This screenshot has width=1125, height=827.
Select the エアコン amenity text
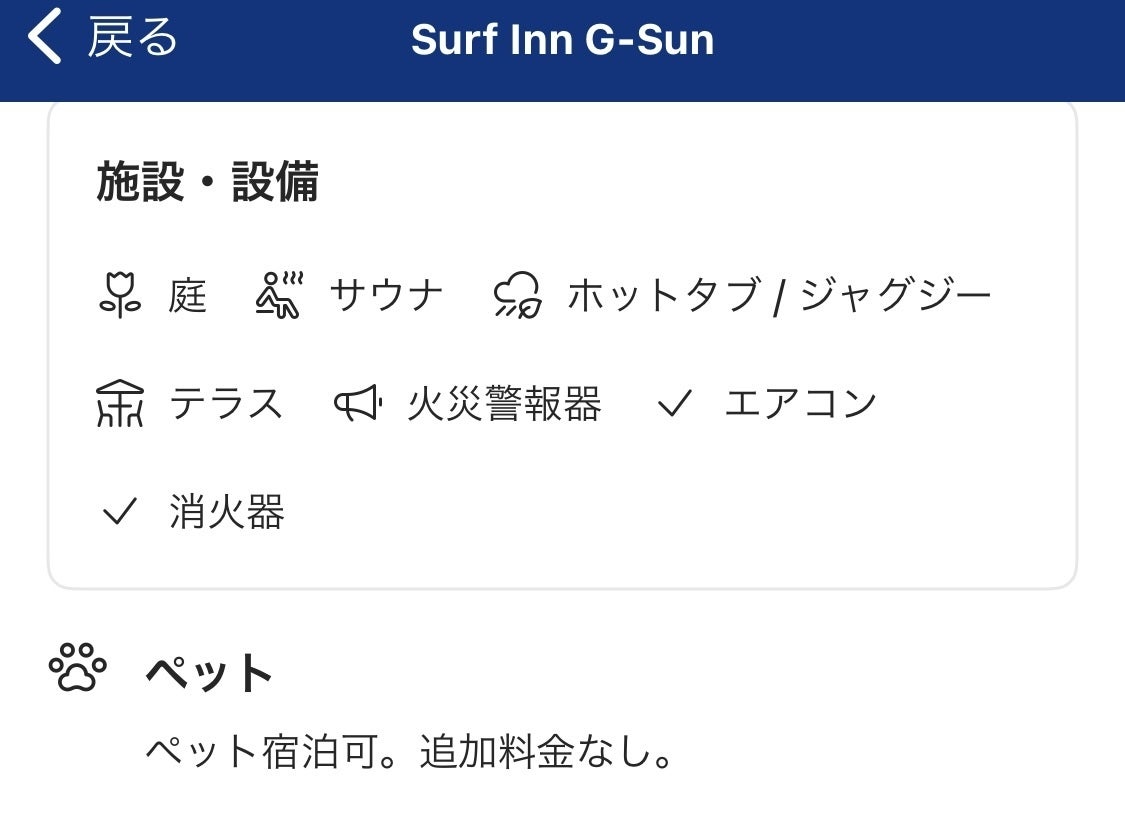(x=800, y=405)
